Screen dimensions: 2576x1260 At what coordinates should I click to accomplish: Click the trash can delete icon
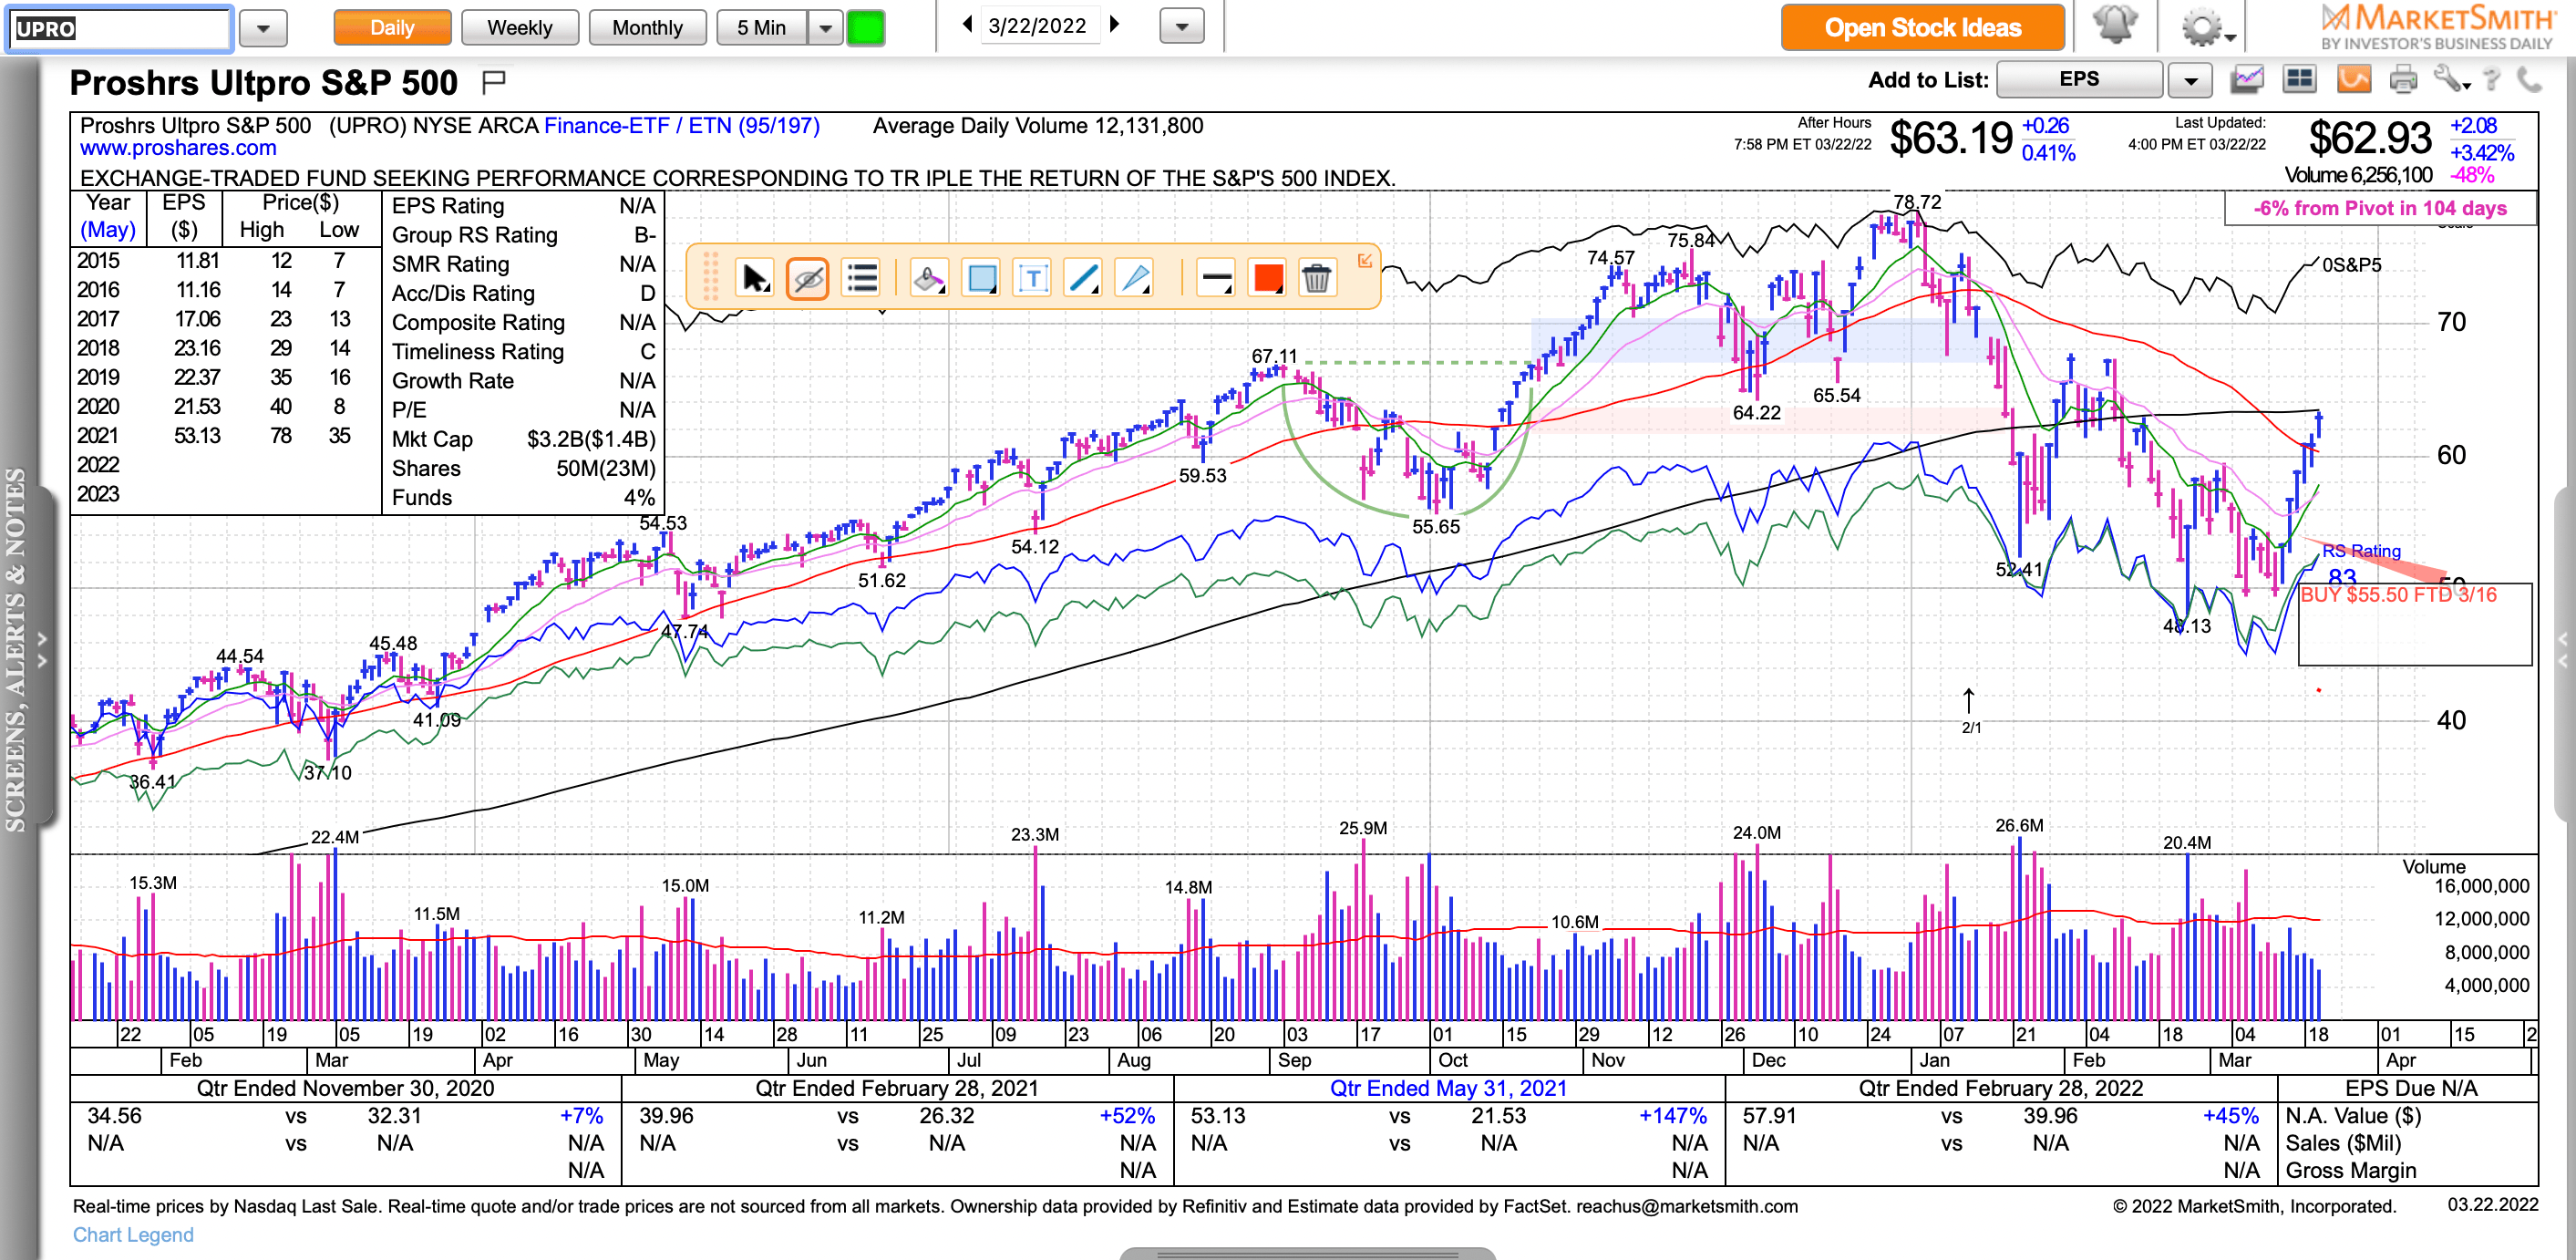coord(1317,277)
